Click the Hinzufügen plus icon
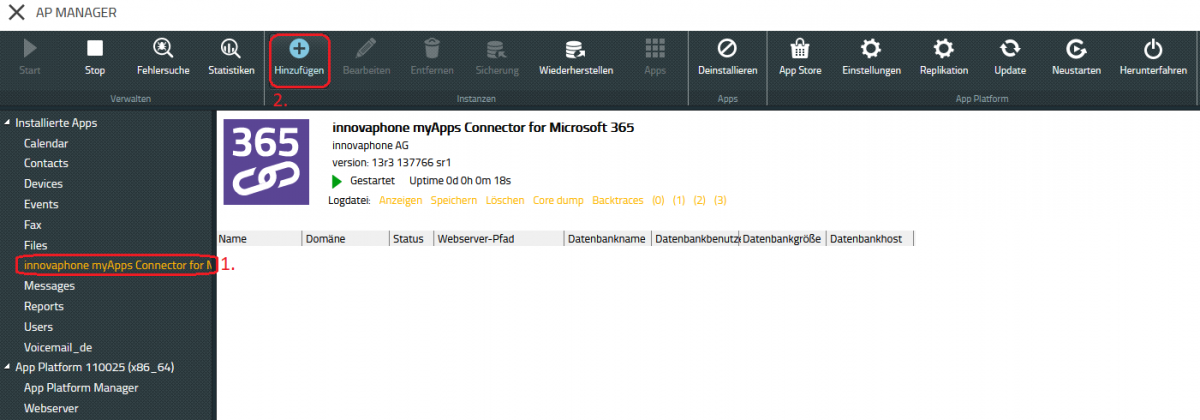This screenshot has width=1200, height=420. coord(299,48)
